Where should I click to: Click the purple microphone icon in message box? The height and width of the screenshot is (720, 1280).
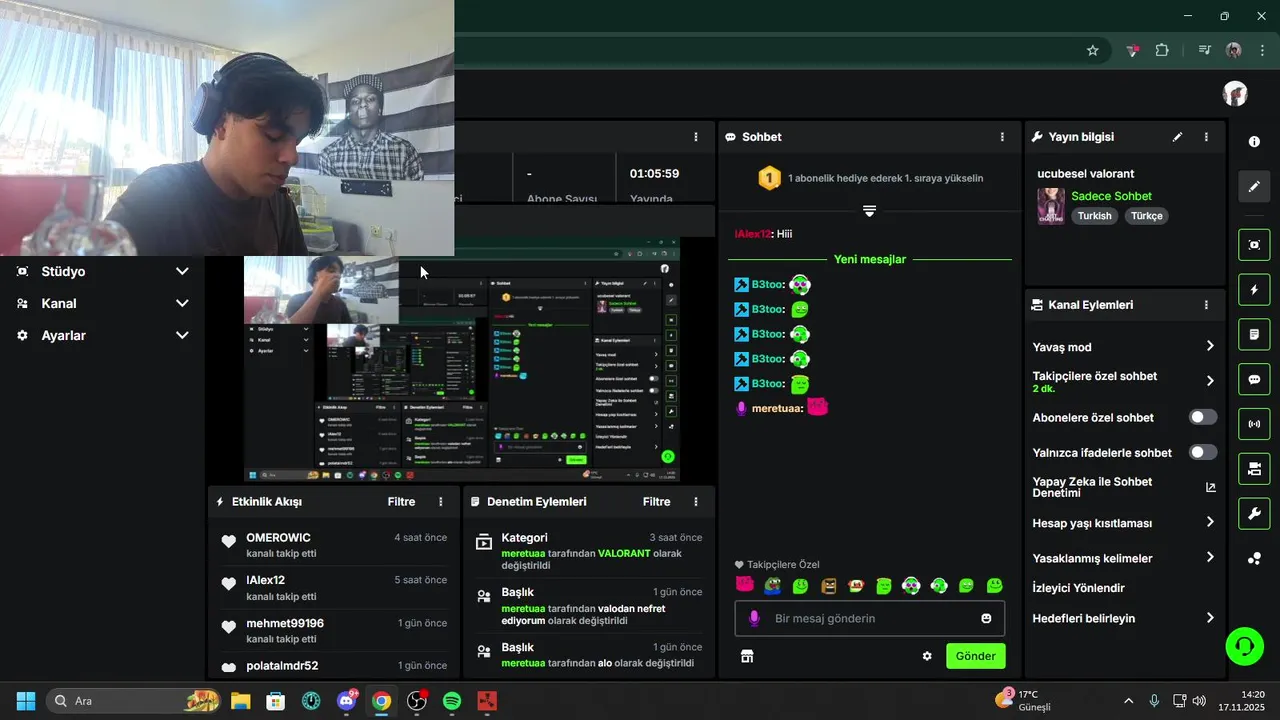754,618
